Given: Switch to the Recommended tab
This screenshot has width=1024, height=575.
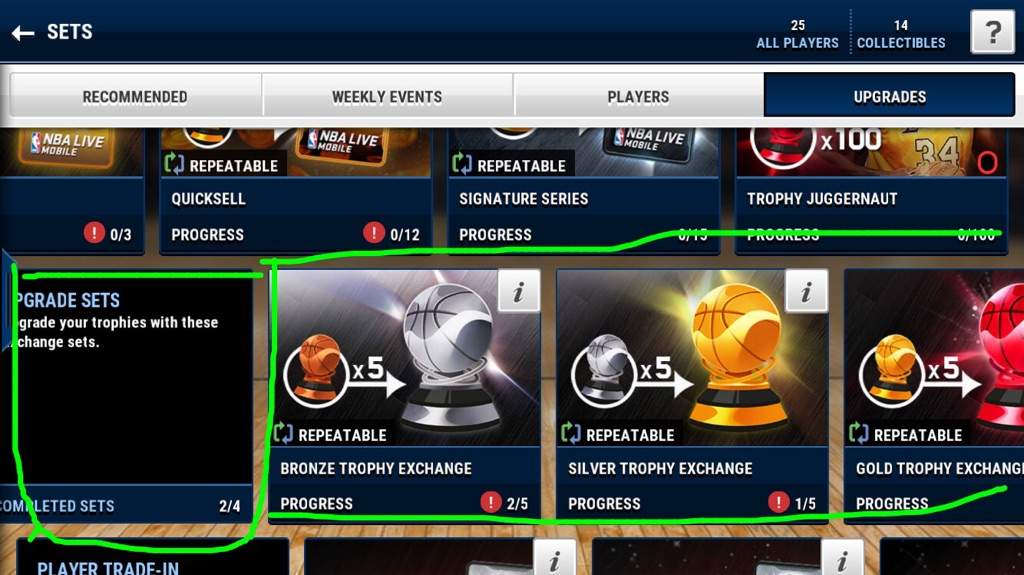Looking at the screenshot, I should (135, 97).
